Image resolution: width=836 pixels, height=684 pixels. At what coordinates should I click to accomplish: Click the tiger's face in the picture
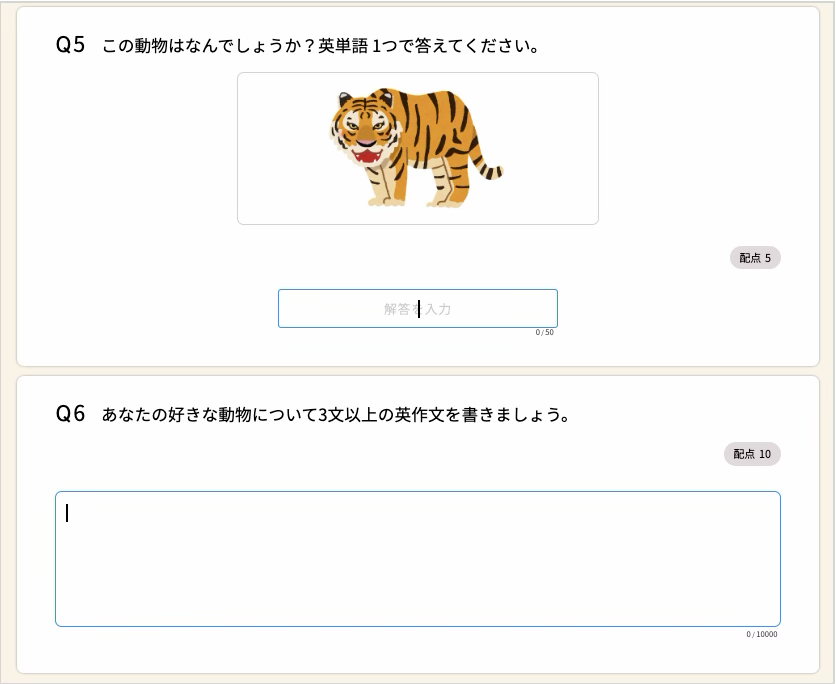pyautogui.click(x=365, y=132)
